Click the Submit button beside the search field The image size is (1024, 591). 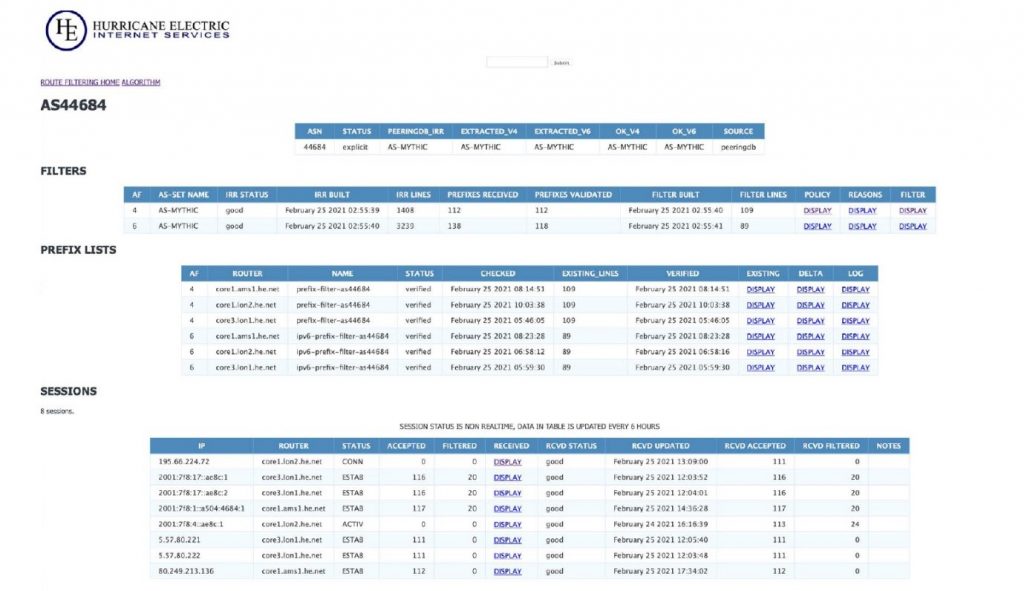coord(561,63)
